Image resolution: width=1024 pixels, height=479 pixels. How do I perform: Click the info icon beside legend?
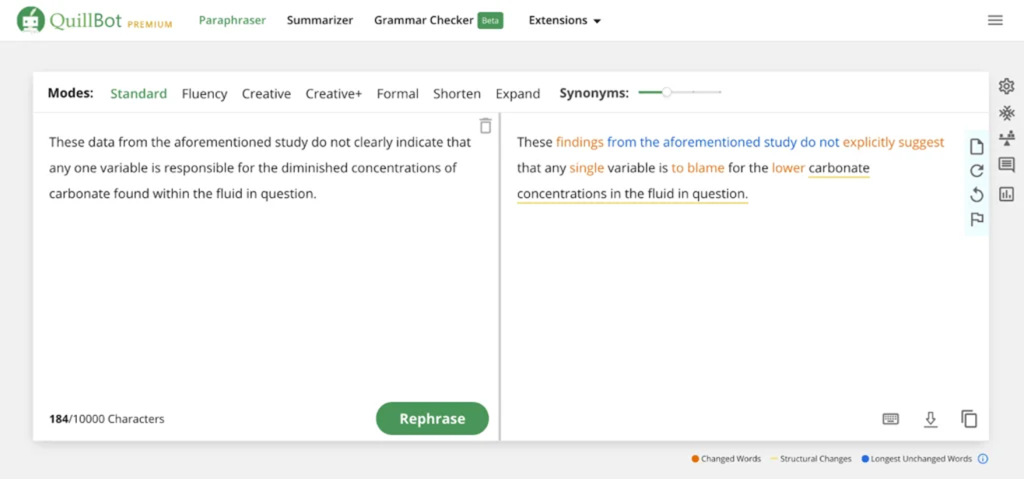coord(982,459)
